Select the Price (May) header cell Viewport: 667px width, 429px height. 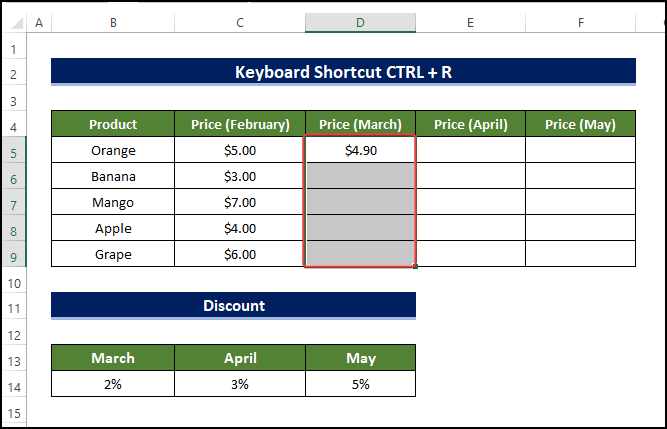[580, 125]
